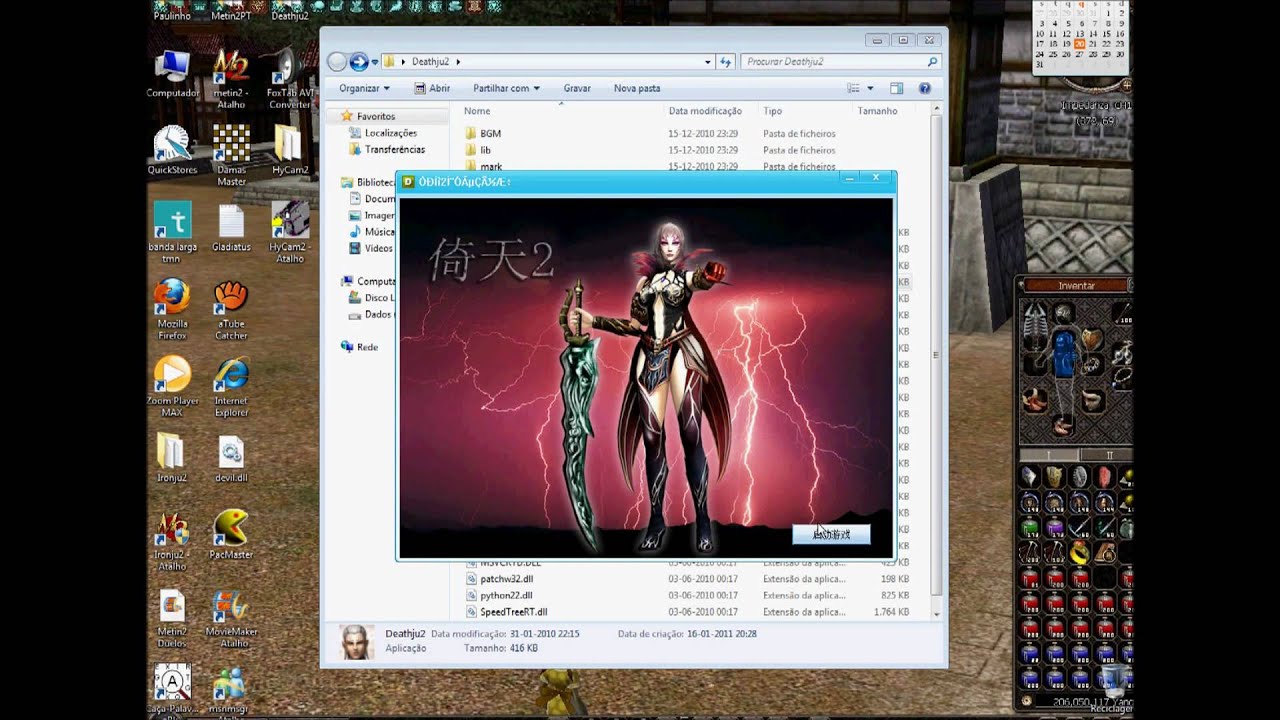Open the Computador desktop icon
The image size is (1280, 720).
click(172, 74)
